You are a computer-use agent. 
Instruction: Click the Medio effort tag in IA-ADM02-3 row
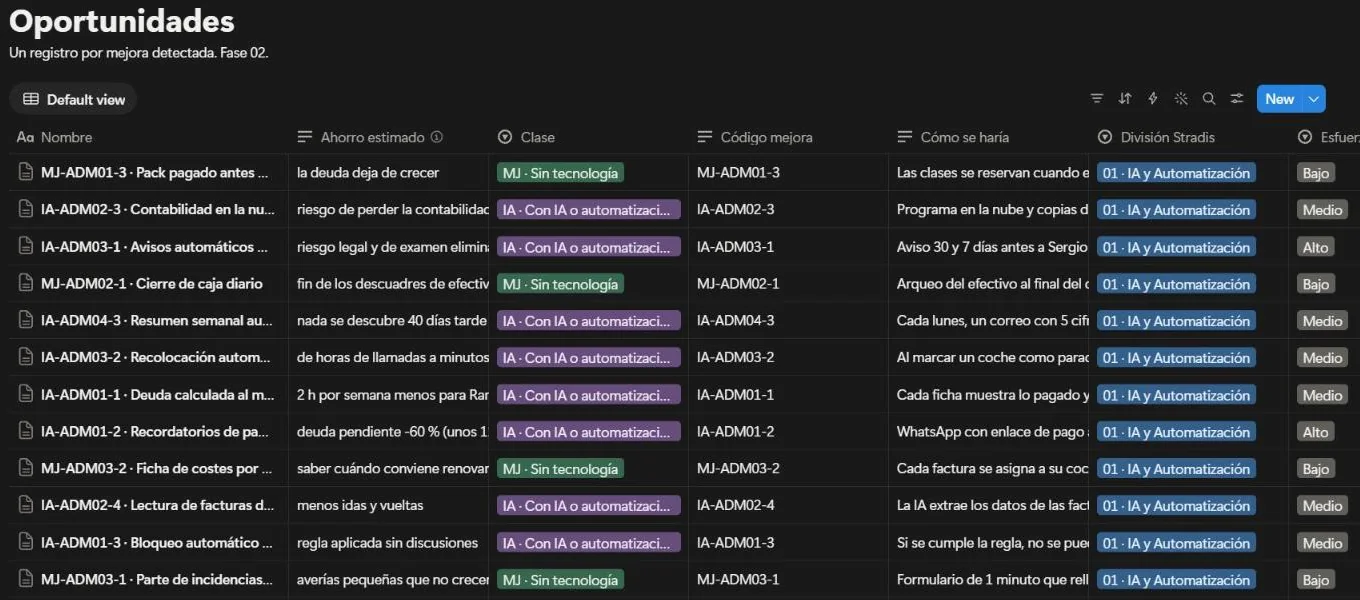[1322, 210]
